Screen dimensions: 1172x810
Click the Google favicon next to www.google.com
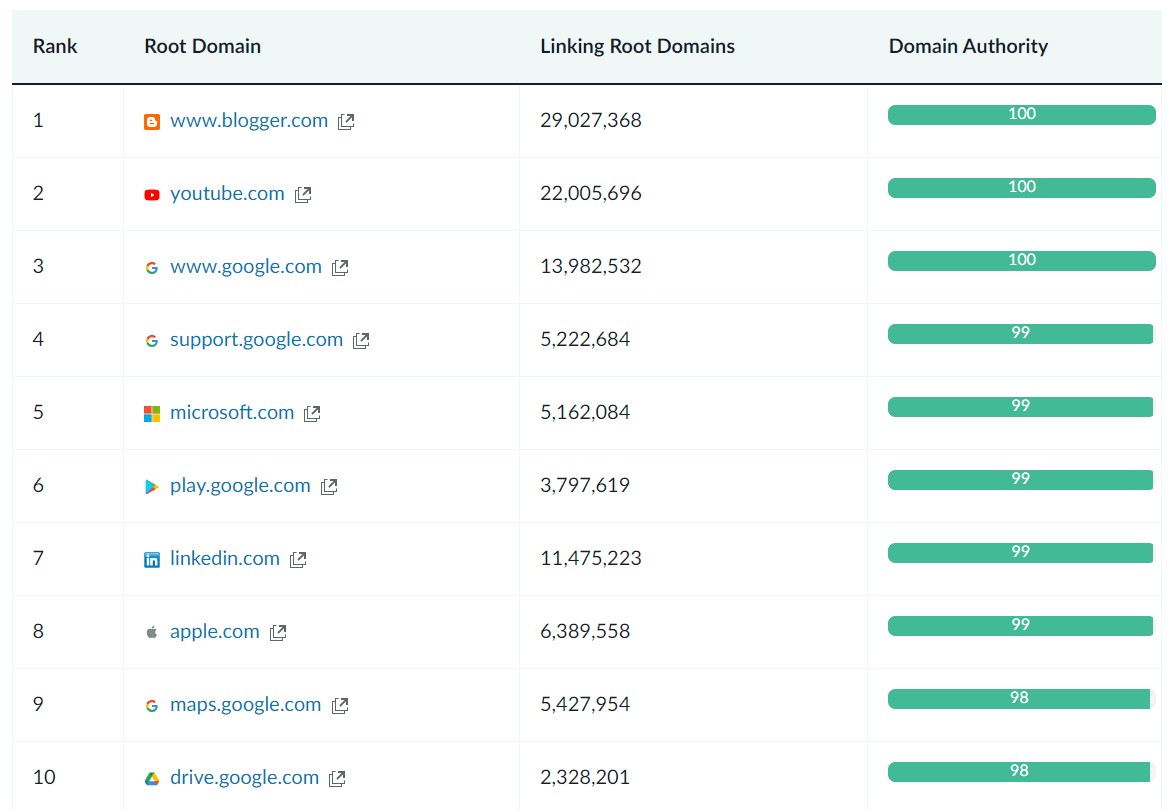tap(152, 267)
